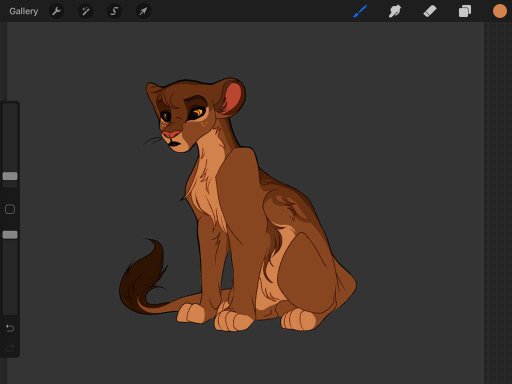
Task: Click the brush opacity slider handle
Action: 10,235
